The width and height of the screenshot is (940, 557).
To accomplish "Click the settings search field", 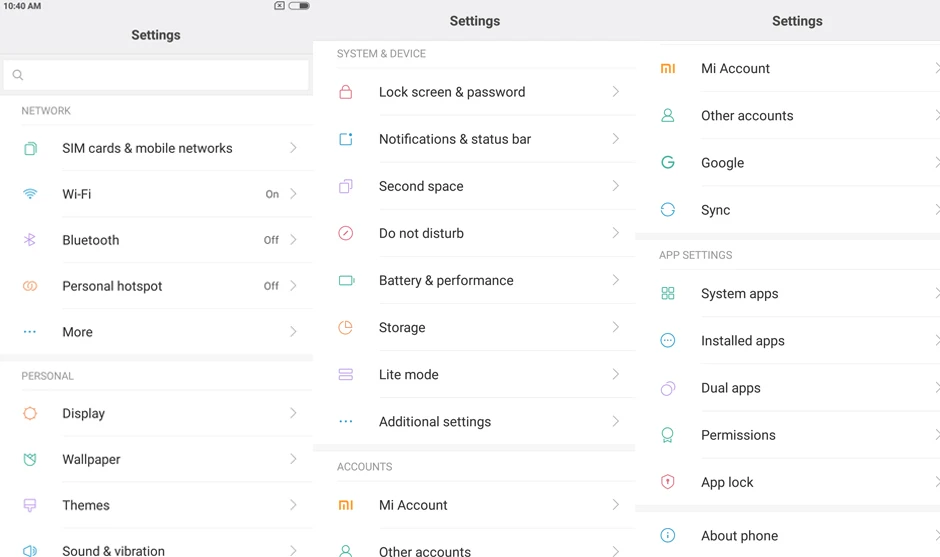I will [x=156, y=75].
